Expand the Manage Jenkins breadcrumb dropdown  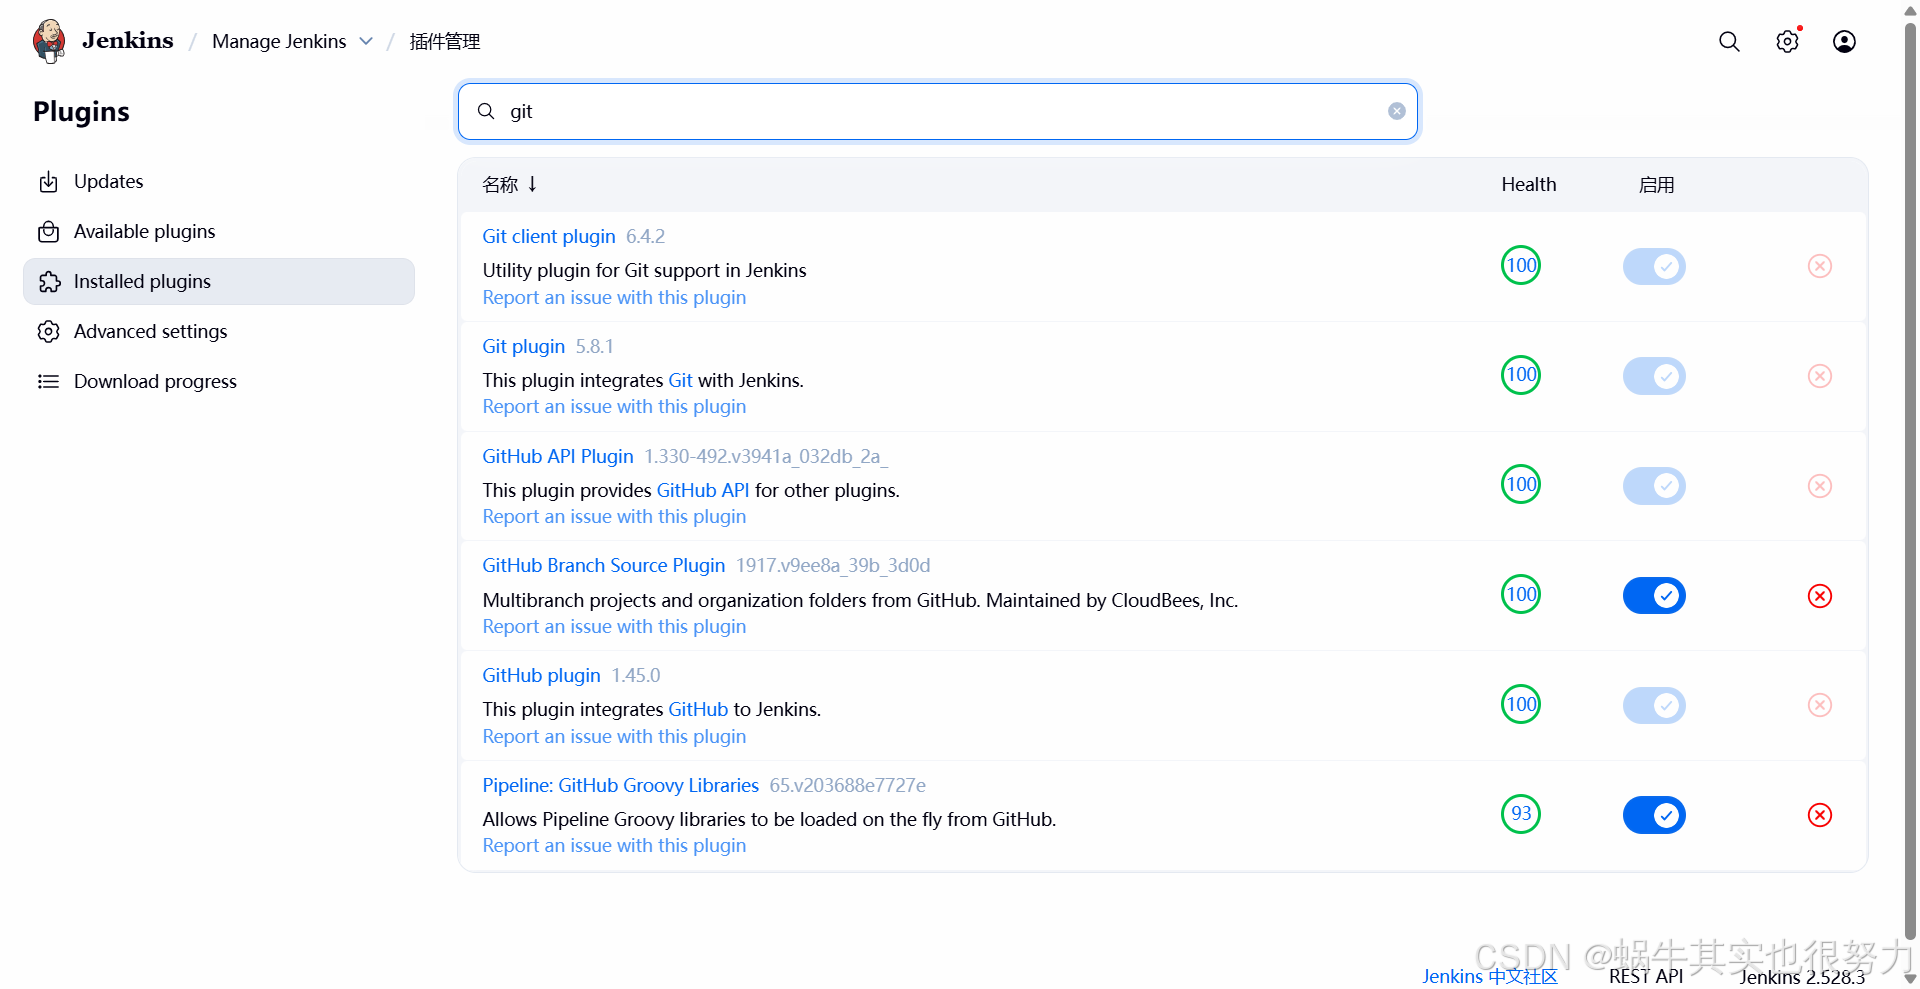(366, 41)
